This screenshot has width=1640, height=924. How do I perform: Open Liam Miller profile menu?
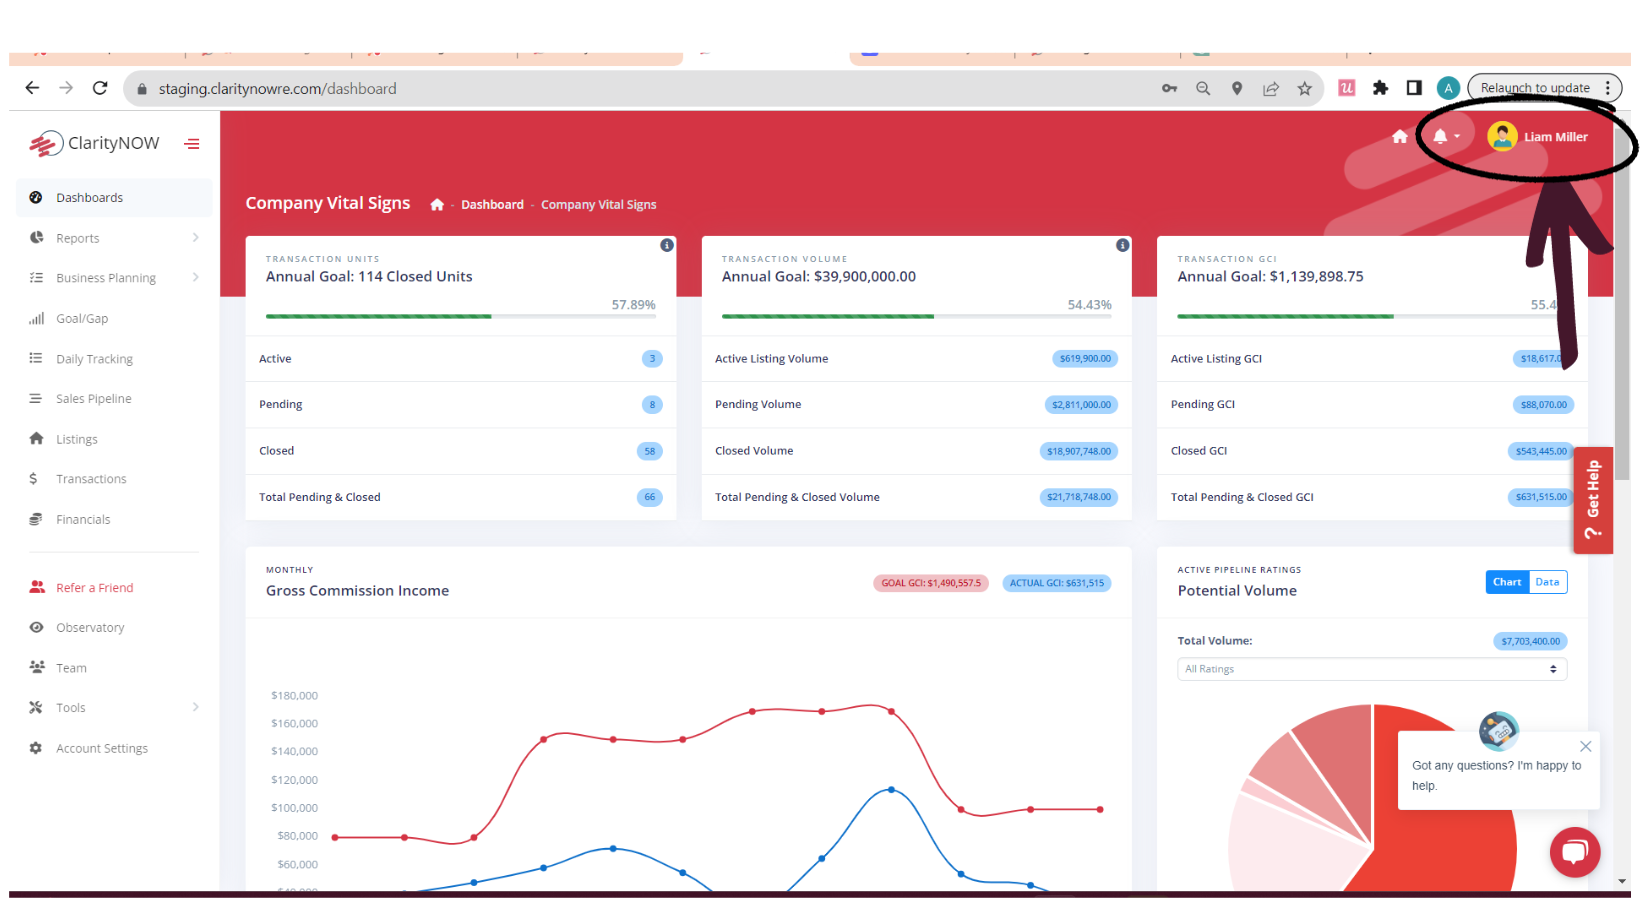[x=1538, y=137]
